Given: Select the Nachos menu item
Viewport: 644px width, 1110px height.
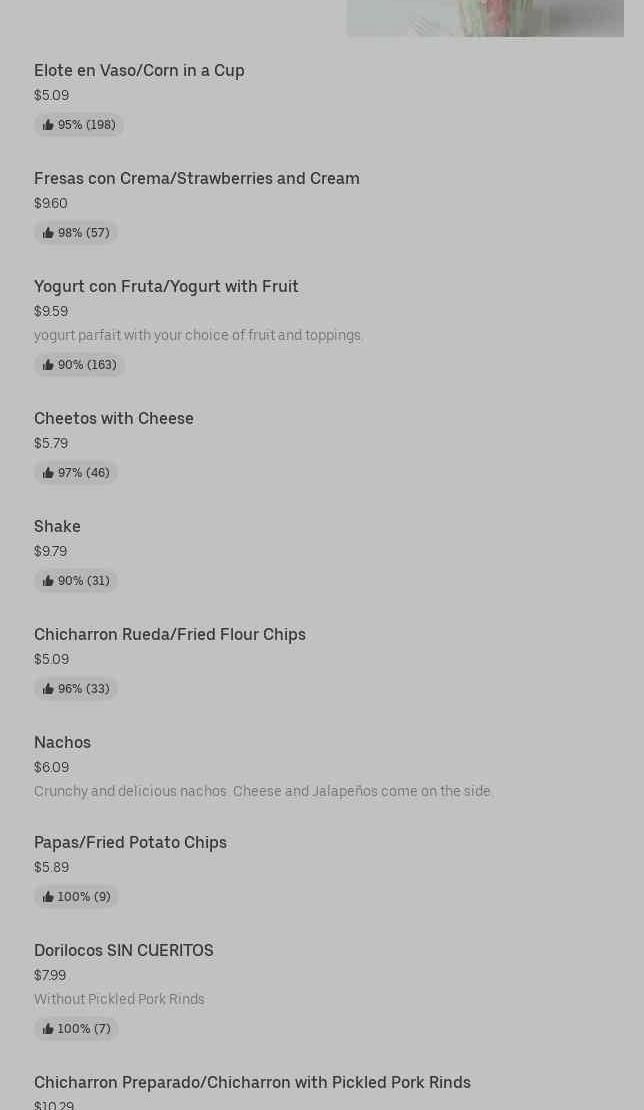Looking at the screenshot, I should point(62,742).
